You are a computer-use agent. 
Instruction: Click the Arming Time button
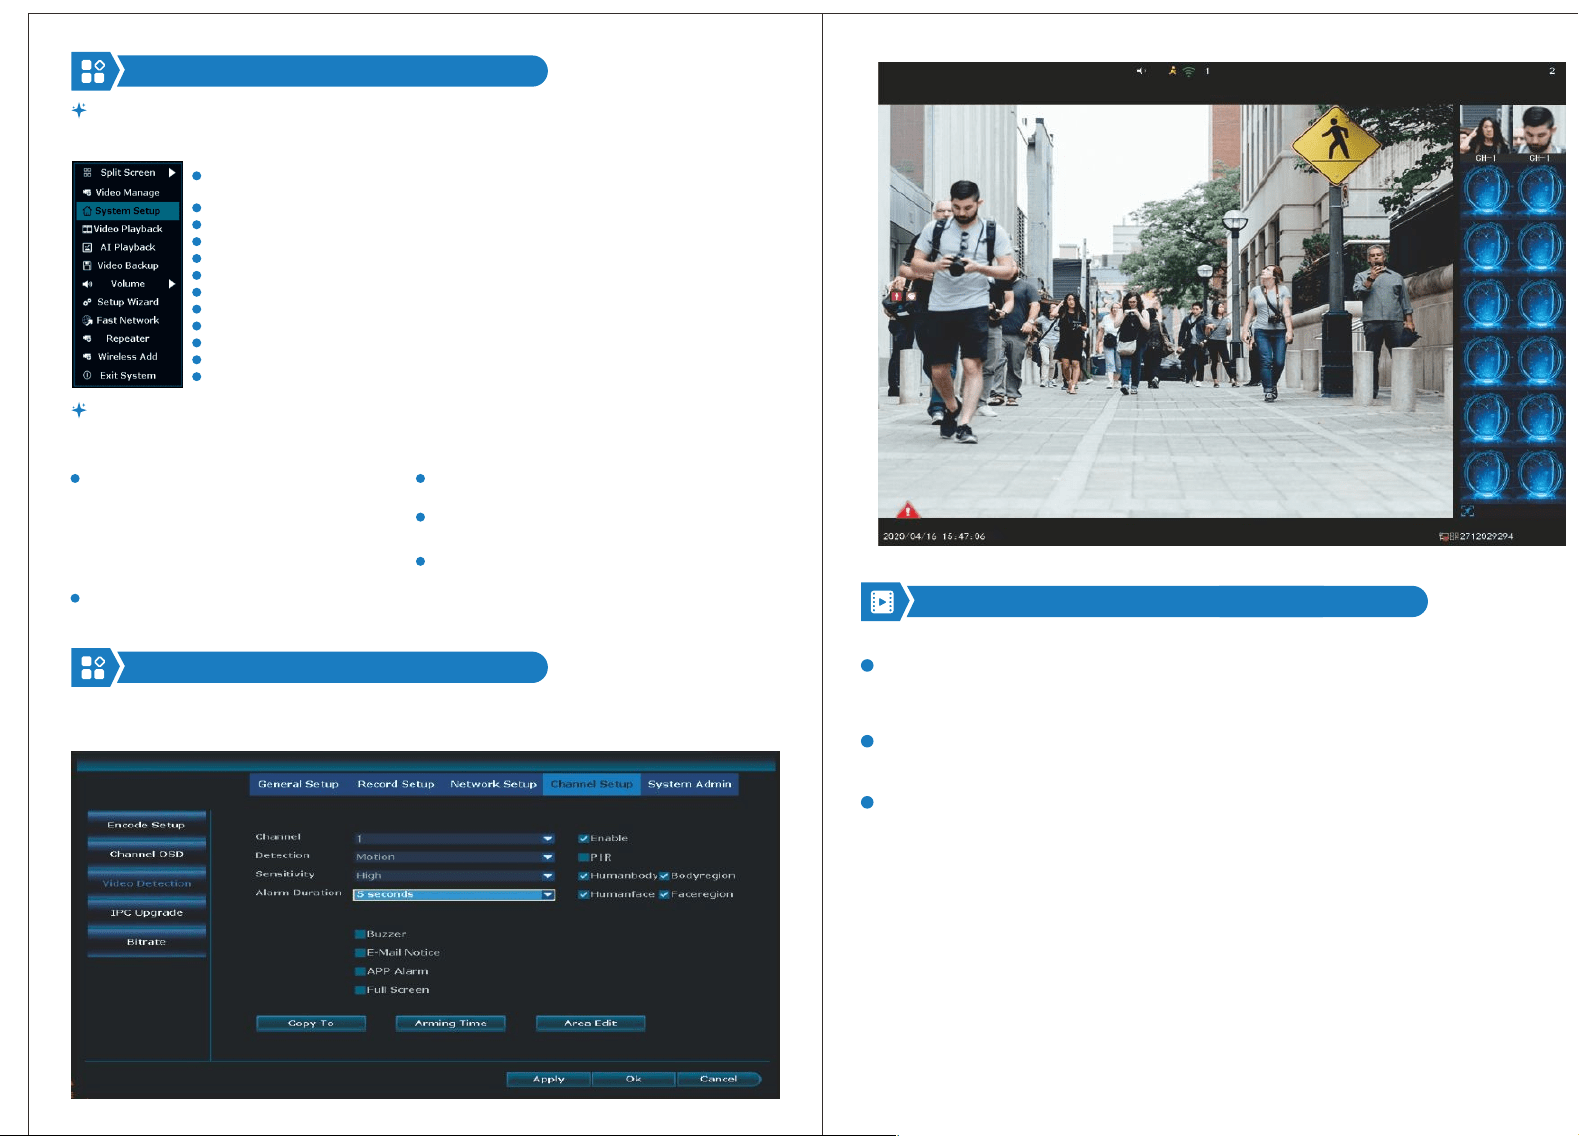point(451,1023)
